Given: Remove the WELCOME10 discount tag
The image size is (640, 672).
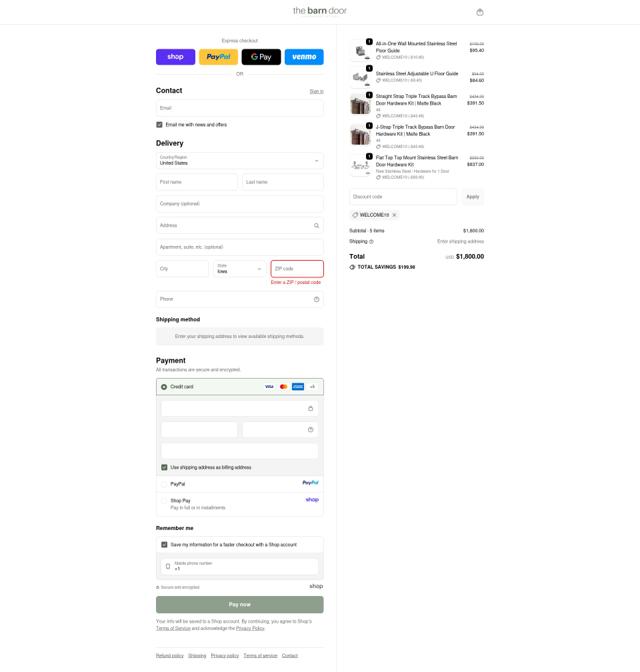Looking at the screenshot, I should (394, 215).
